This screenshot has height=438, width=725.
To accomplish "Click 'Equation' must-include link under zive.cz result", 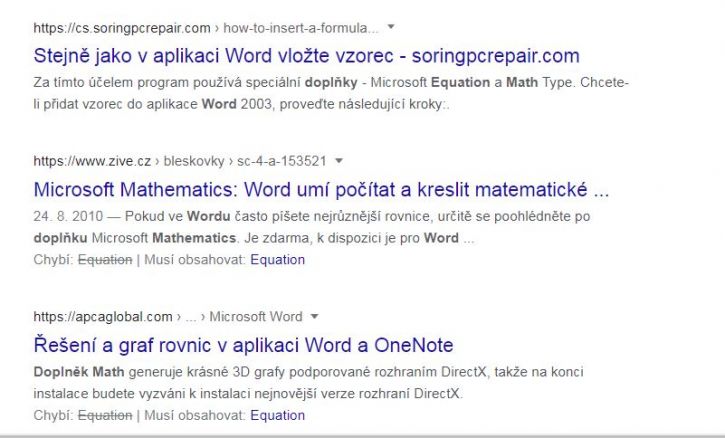I will coord(277,259).
